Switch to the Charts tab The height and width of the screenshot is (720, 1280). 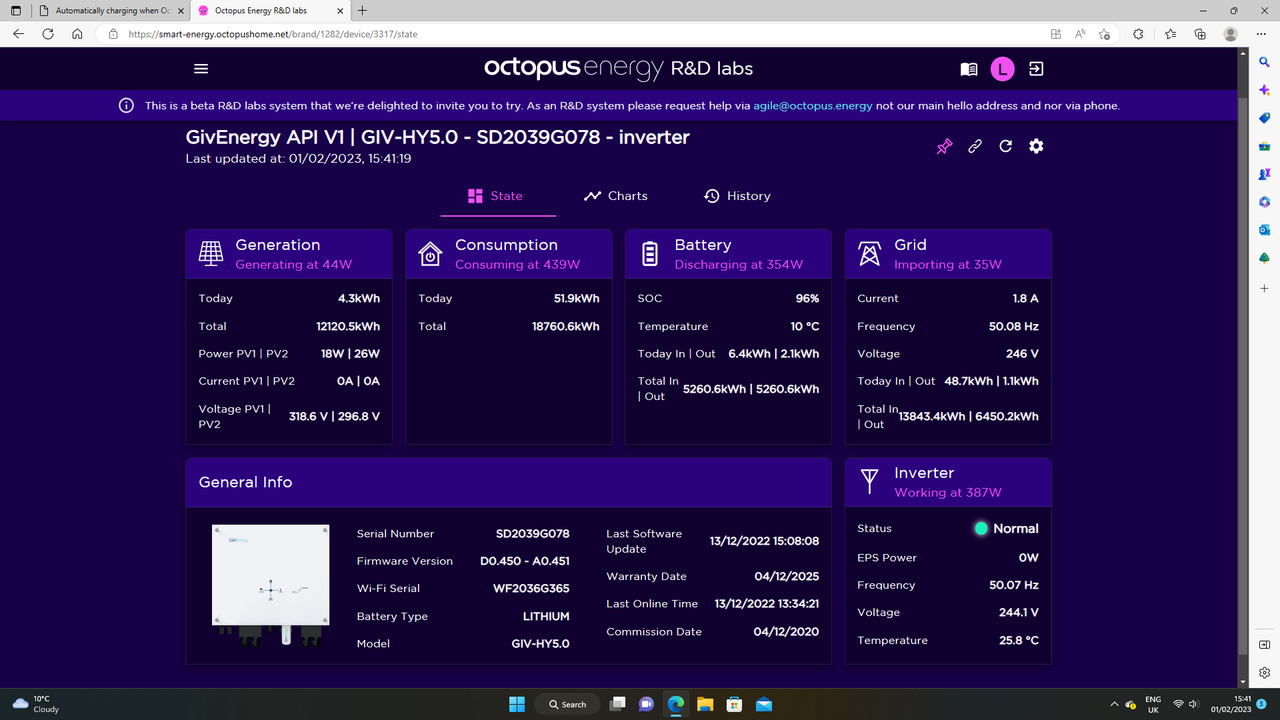(x=616, y=196)
